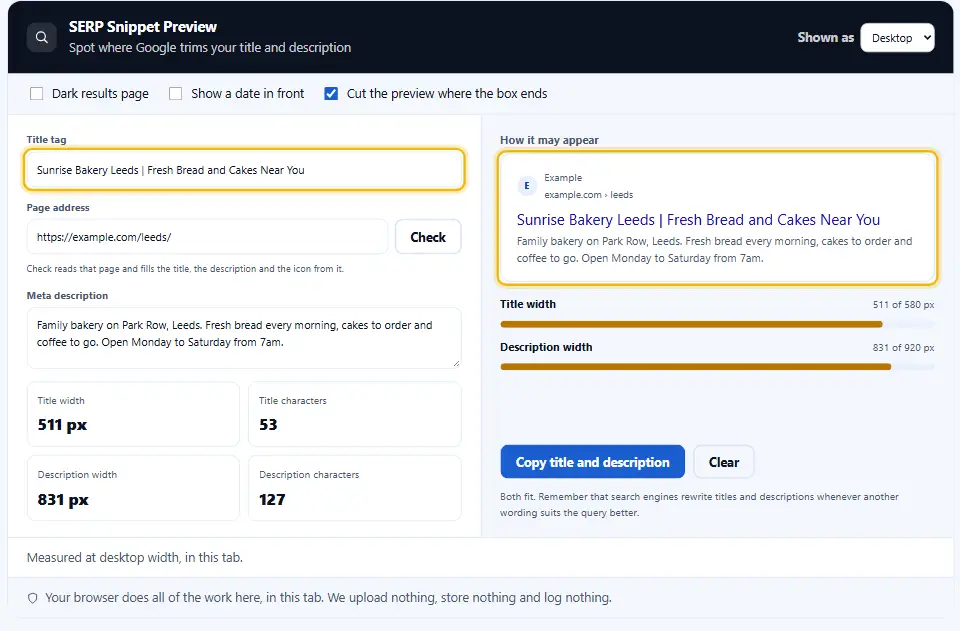Click the Check button beside page address
Image resolution: width=960 pixels, height=631 pixels.
pos(428,237)
